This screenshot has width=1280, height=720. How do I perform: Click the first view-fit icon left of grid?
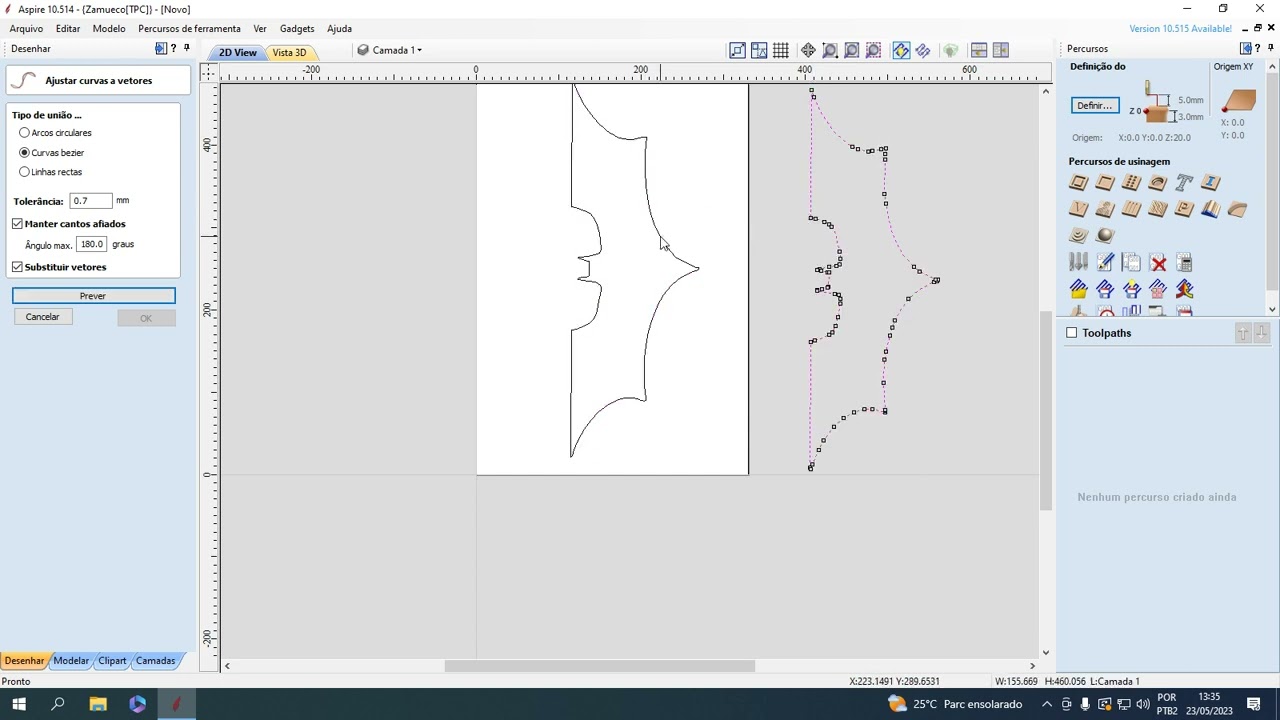tap(737, 50)
